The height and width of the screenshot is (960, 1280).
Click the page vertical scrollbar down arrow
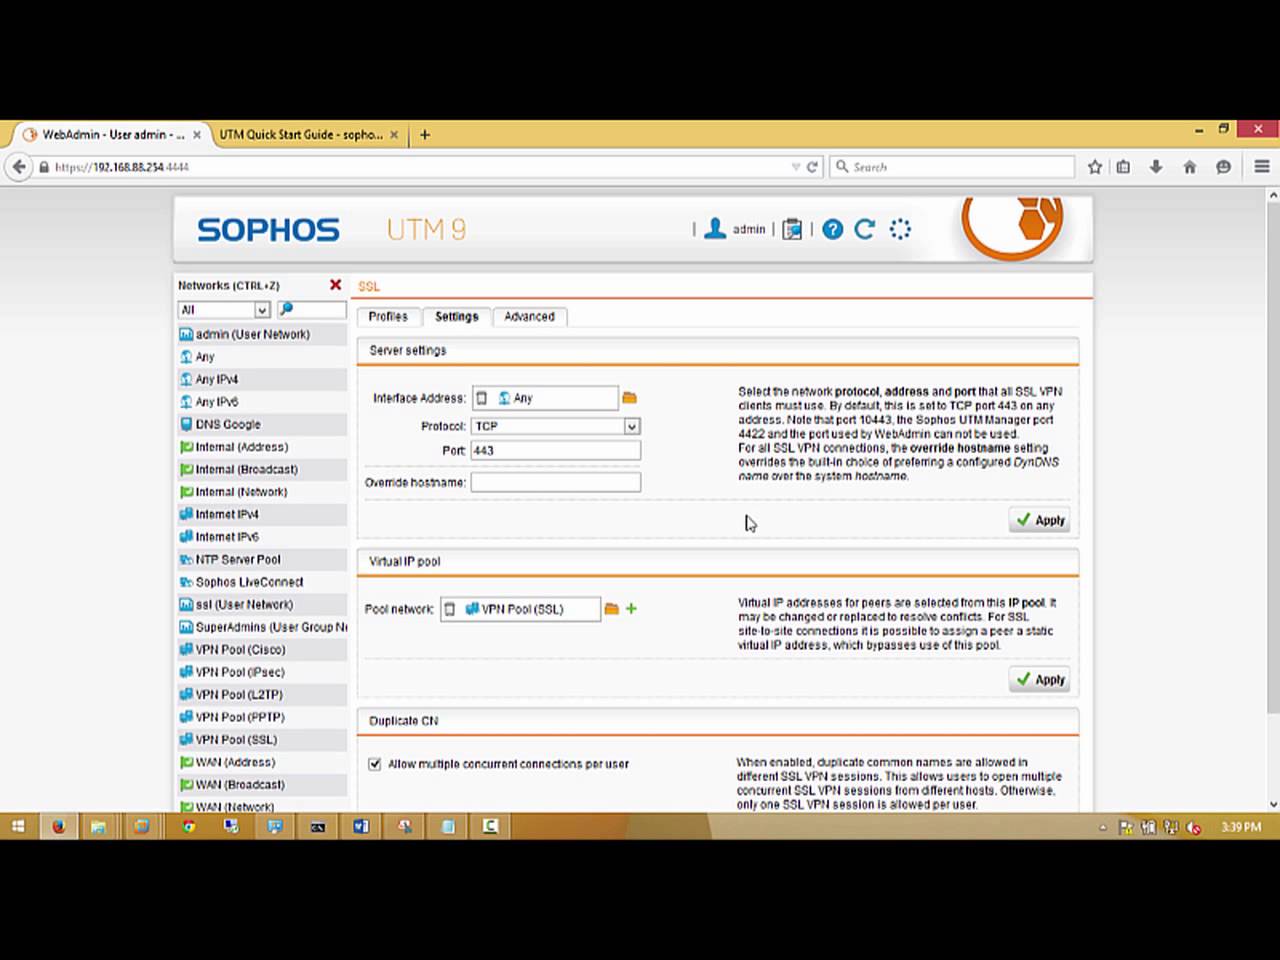click(x=1273, y=804)
